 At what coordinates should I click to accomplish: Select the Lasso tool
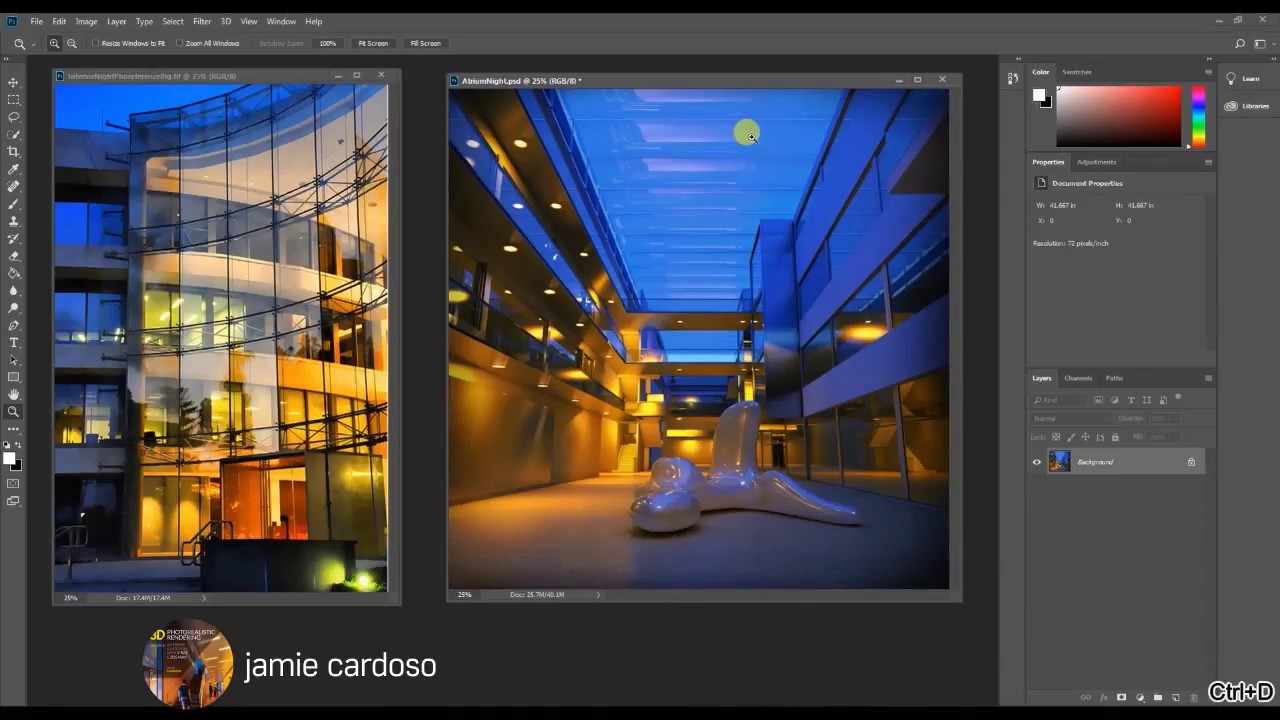click(13, 117)
